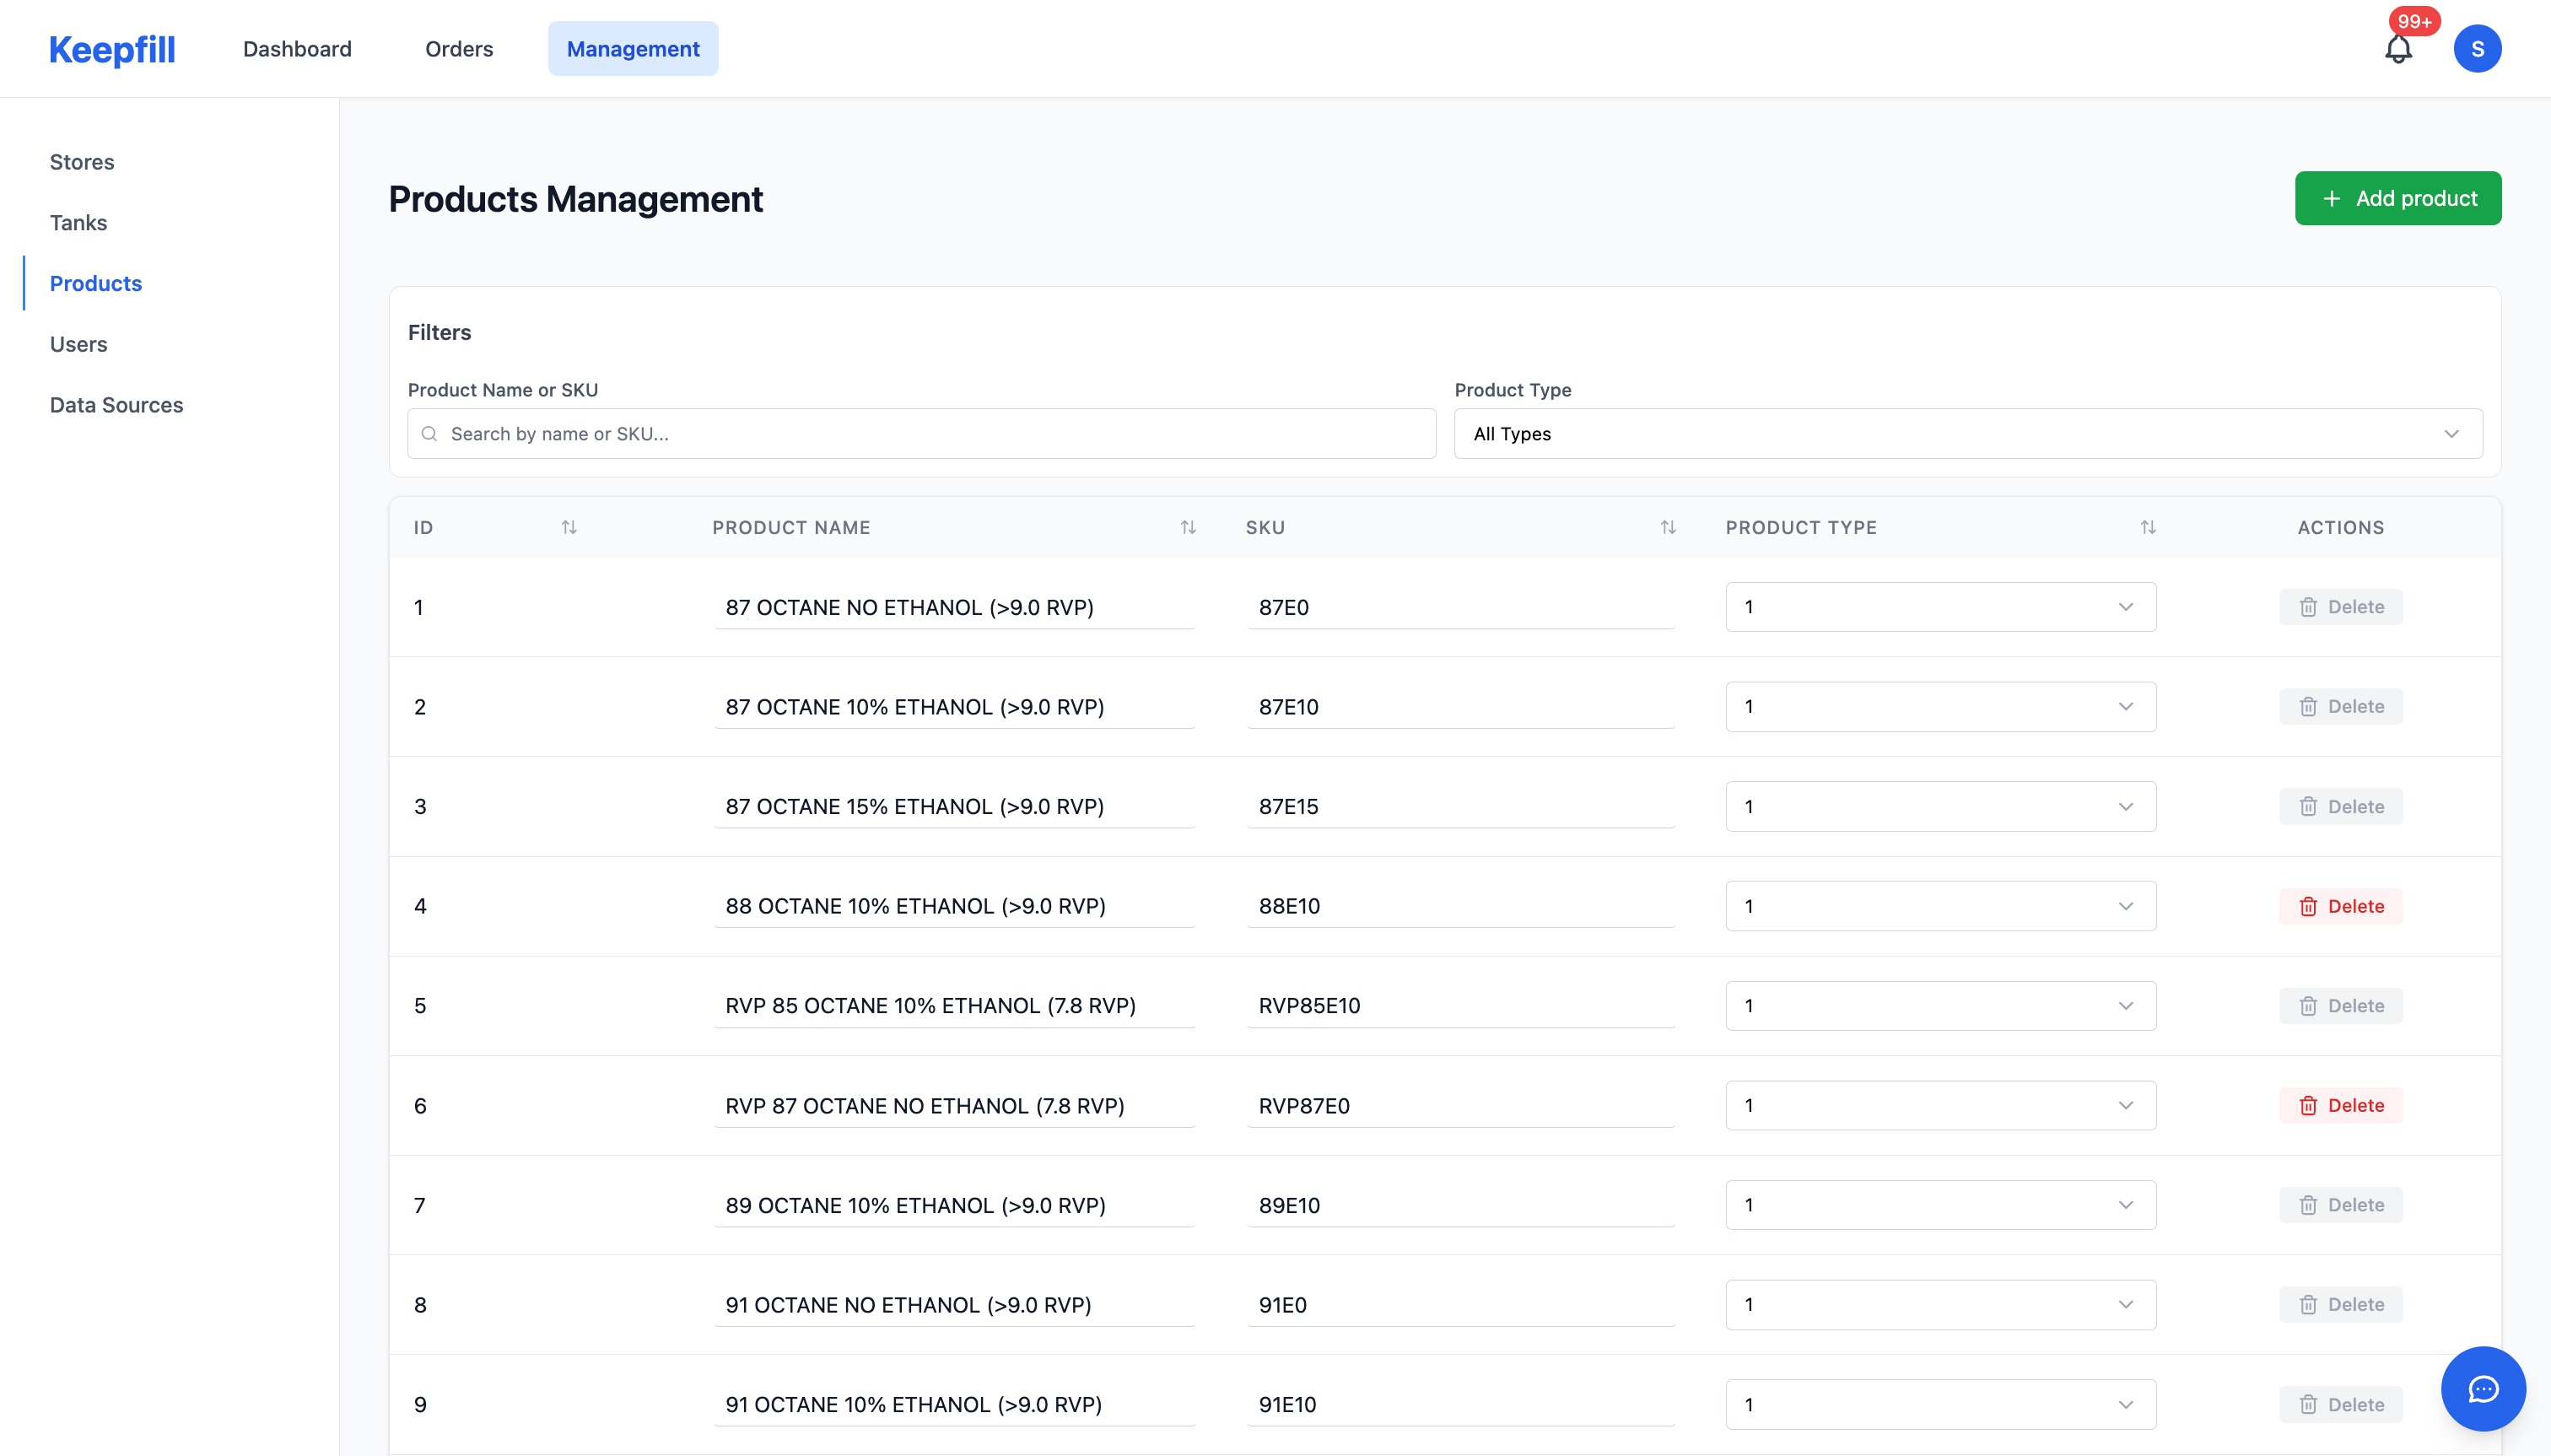Sort PRODUCT TYPE using its sort arrows
This screenshot has width=2551, height=1456.
coord(2148,527)
